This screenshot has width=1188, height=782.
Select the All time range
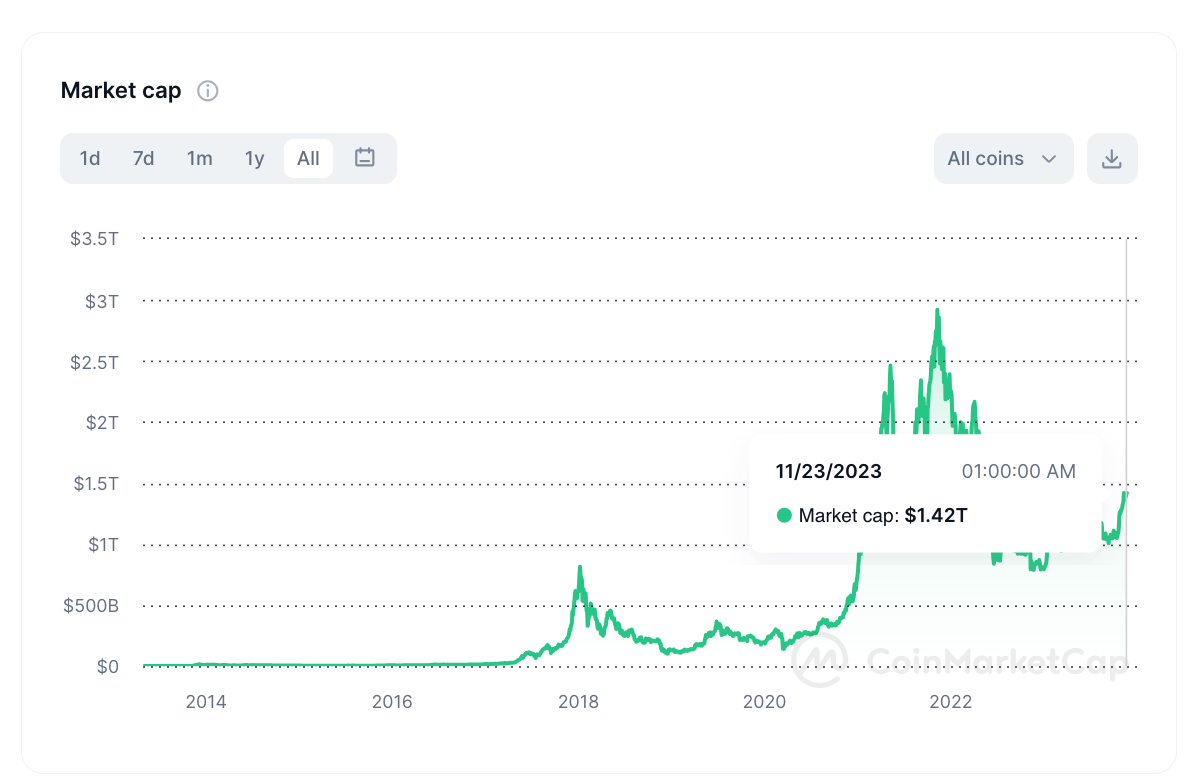pyautogui.click(x=308, y=159)
